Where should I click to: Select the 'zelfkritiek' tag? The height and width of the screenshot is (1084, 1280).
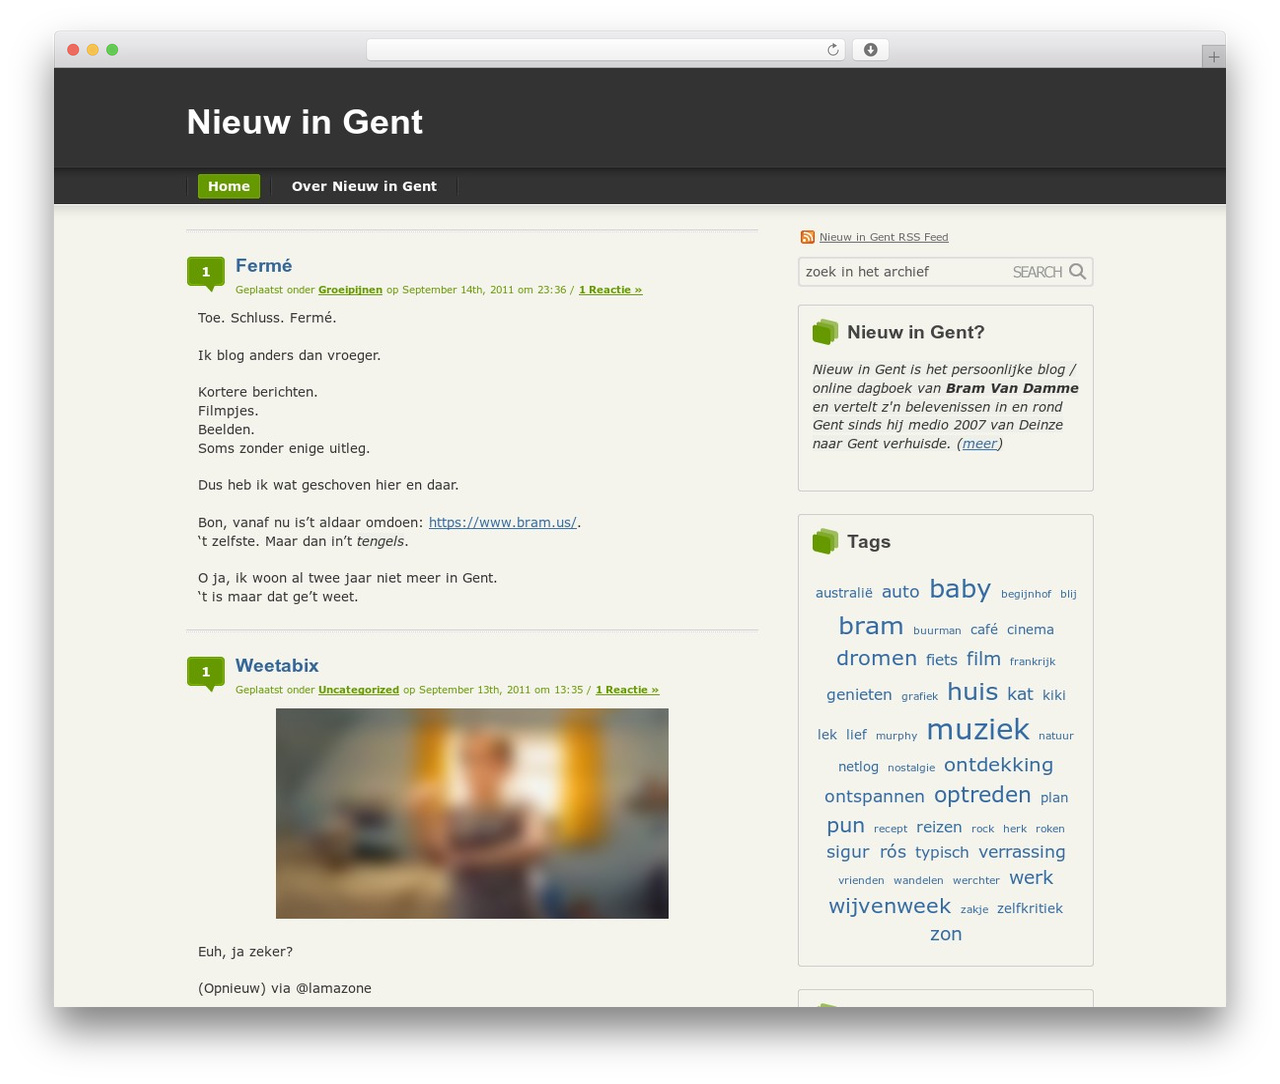[1030, 908]
